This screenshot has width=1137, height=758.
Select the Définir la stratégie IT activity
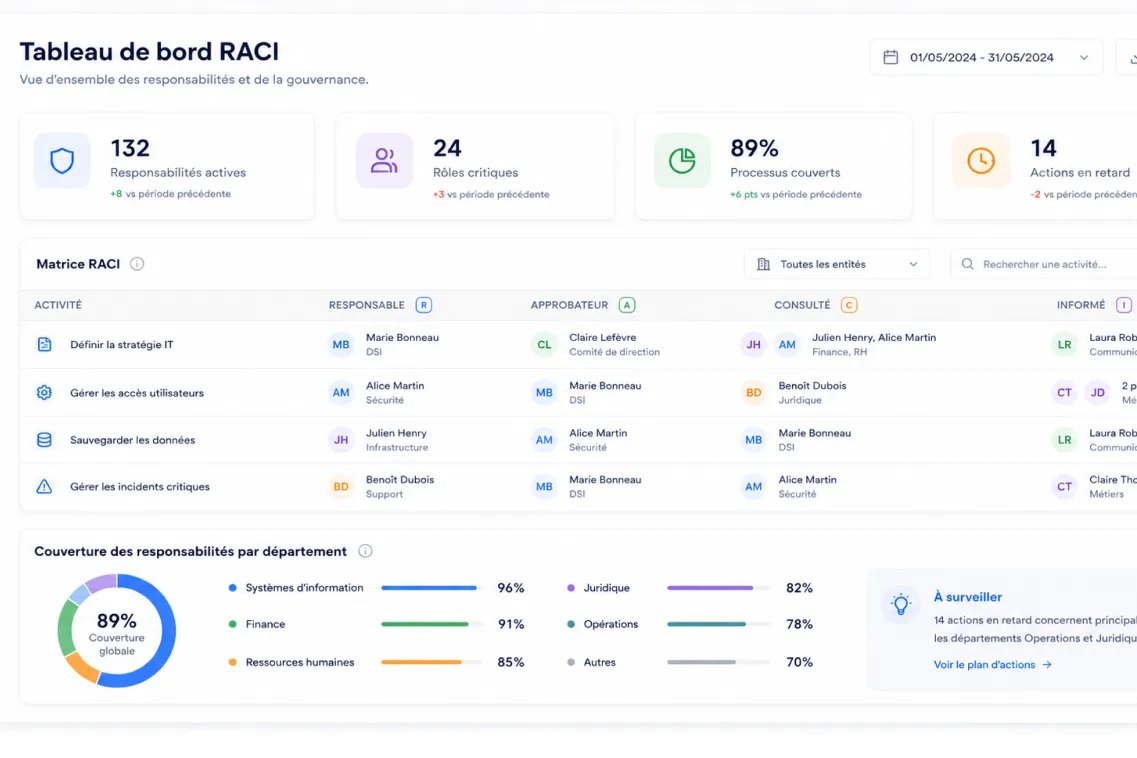122,345
